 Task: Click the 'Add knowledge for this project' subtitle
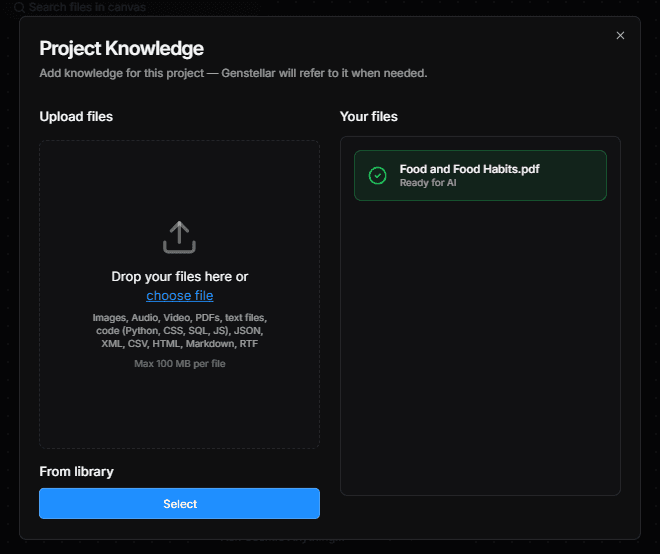point(233,73)
